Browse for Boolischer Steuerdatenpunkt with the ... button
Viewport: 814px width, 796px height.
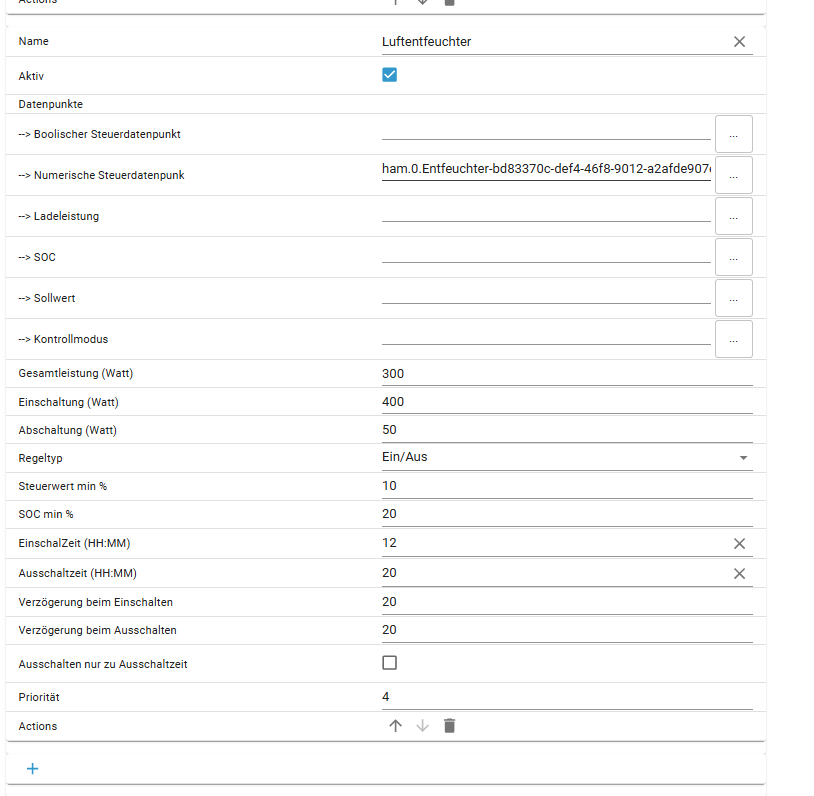coord(734,134)
